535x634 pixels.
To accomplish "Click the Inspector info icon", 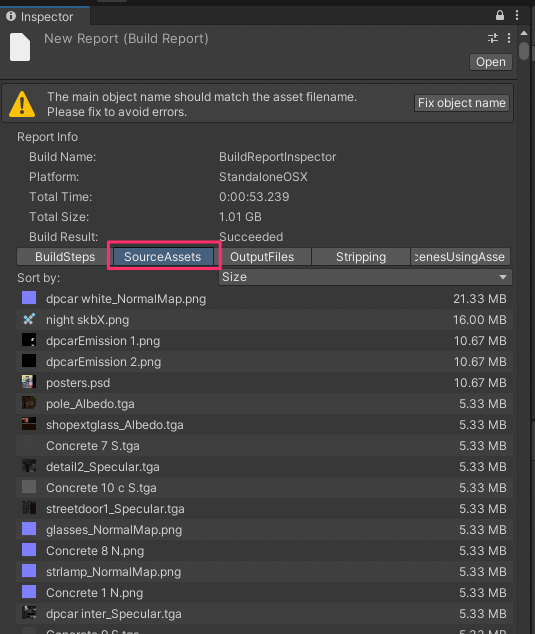I will tap(11, 16).
